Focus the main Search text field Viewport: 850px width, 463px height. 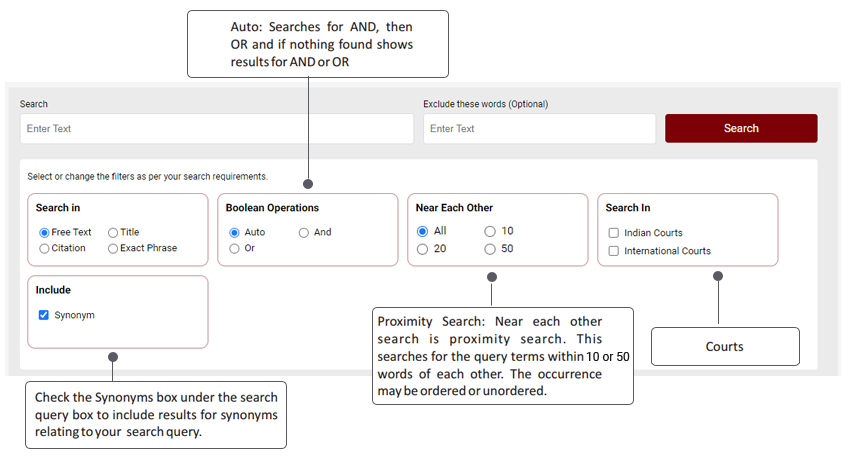(x=217, y=128)
